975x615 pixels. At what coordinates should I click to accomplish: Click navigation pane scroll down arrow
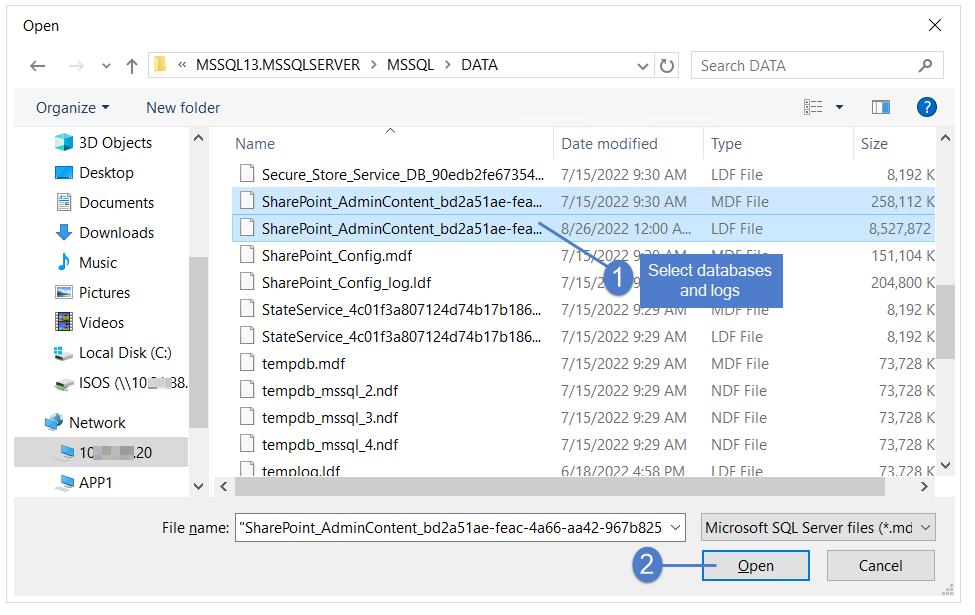click(x=198, y=486)
